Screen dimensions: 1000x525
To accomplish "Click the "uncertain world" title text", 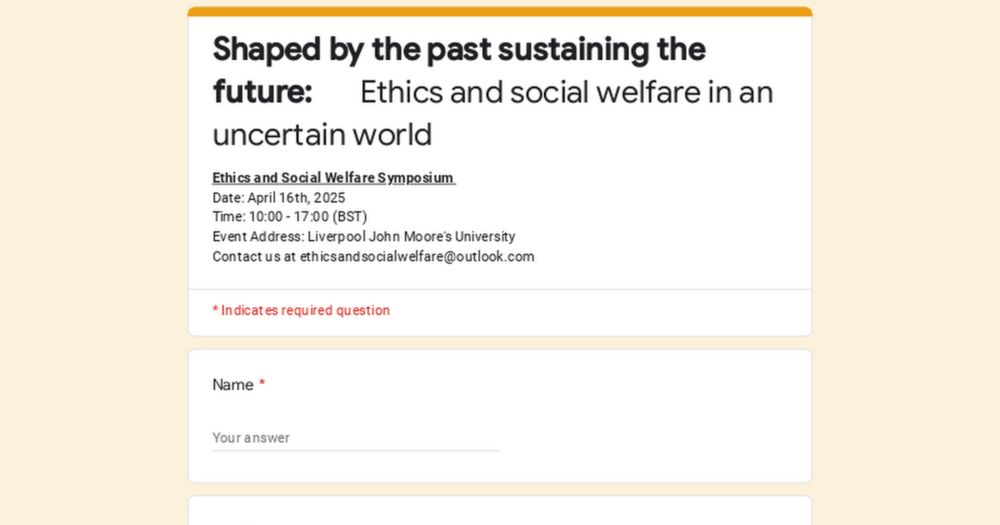I will click(x=322, y=135).
